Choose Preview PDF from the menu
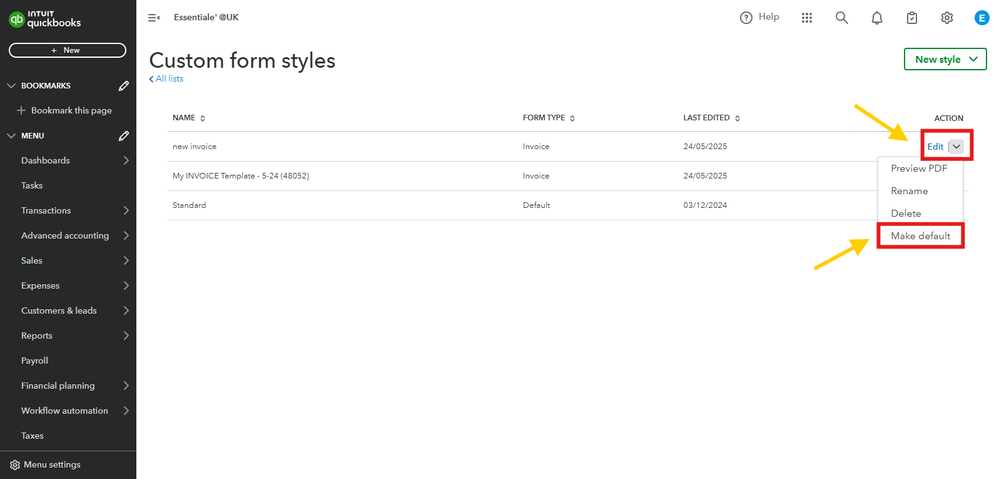Viewport: 999px width, 479px height. (919, 168)
